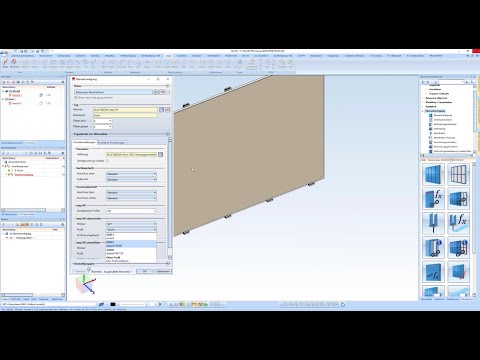
Task: Click the OK button
Action: (x=145, y=271)
